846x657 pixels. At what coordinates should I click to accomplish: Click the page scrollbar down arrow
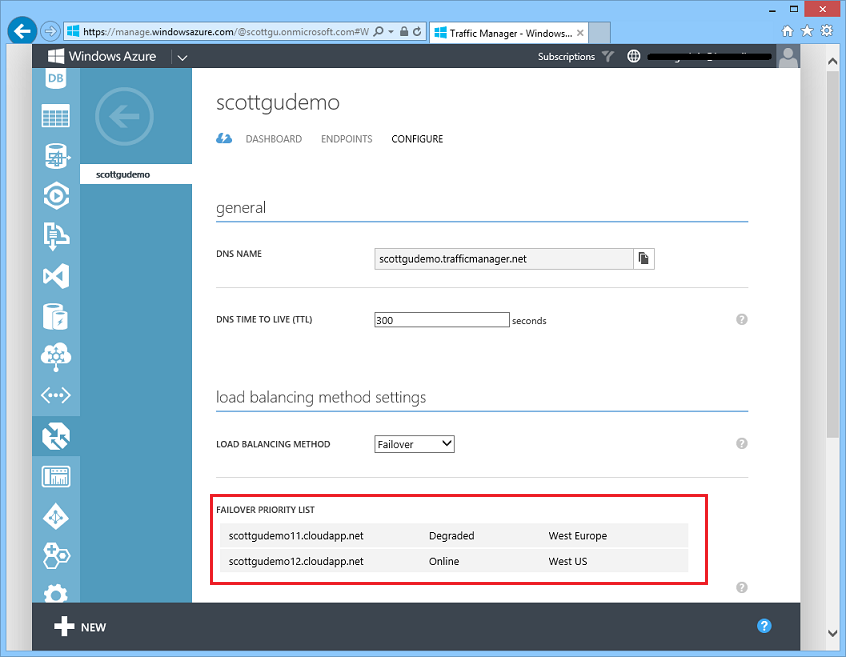(x=833, y=633)
